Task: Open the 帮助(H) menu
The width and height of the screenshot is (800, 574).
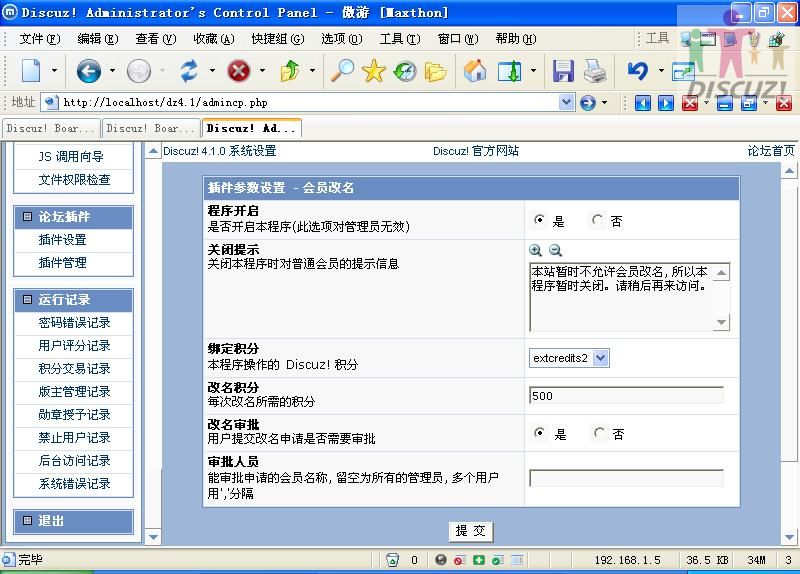Action: [x=516, y=39]
